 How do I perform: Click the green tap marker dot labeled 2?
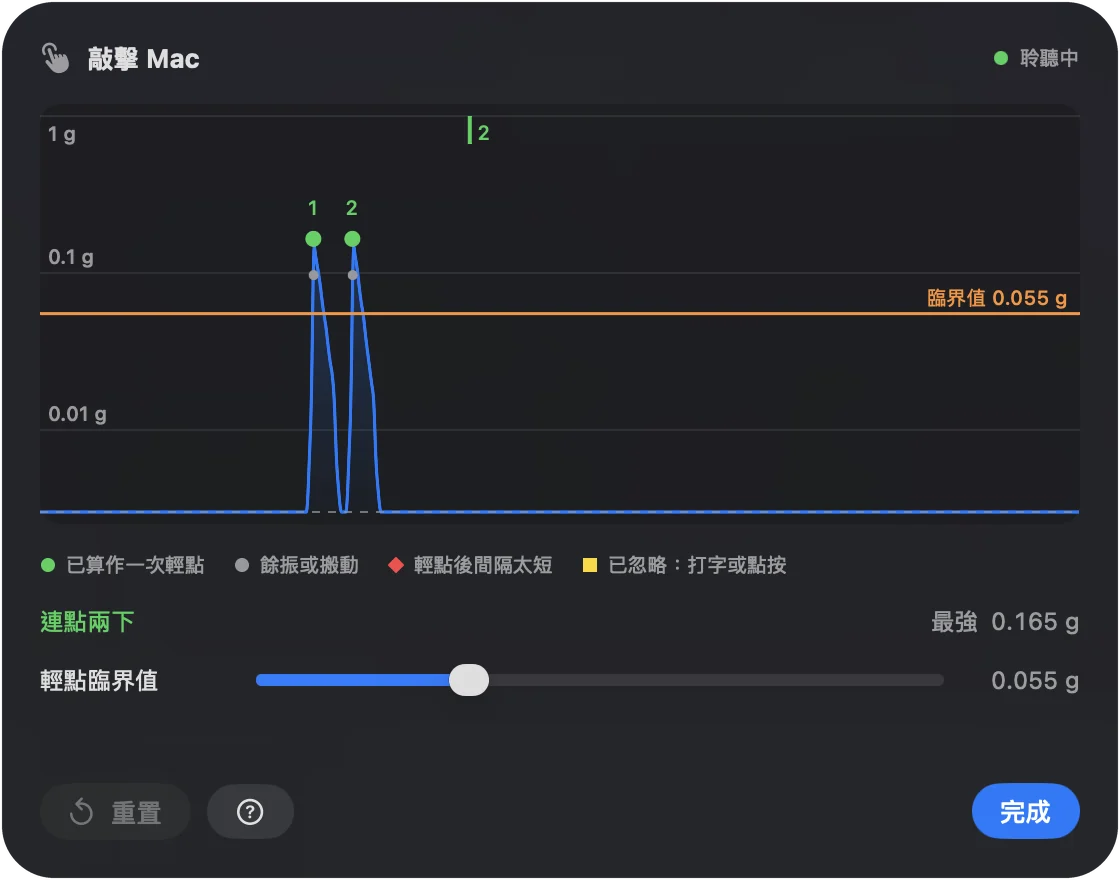pyautogui.click(x=352, y=239)
